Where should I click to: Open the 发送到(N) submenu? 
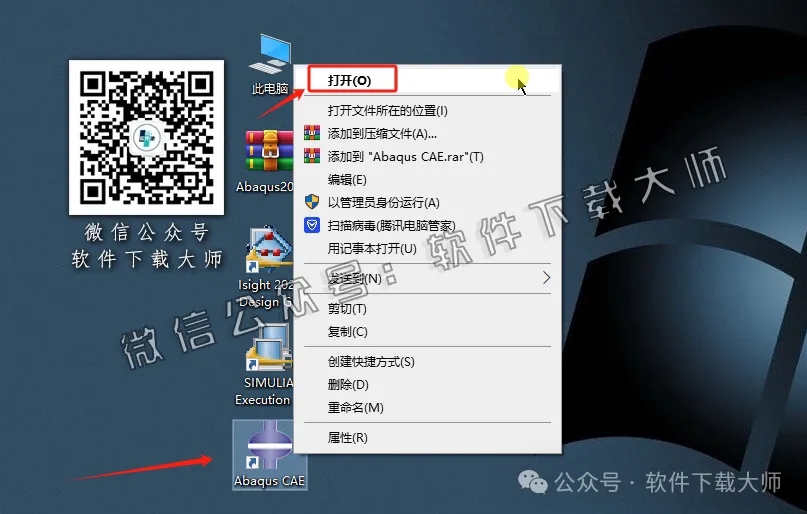pyautogui.click(x=428, y=278)
